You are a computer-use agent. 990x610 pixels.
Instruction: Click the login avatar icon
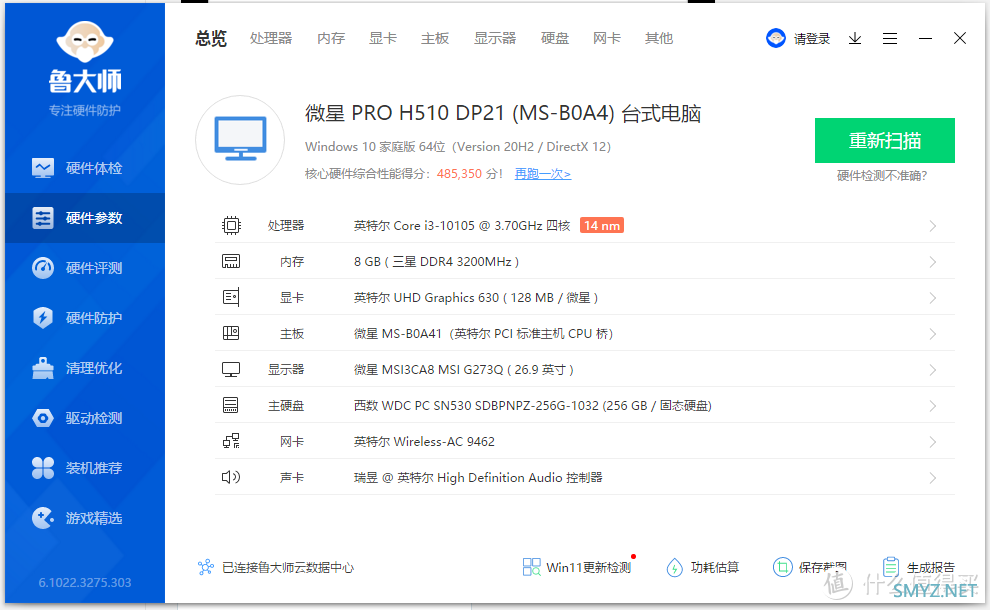click(776, 39)
